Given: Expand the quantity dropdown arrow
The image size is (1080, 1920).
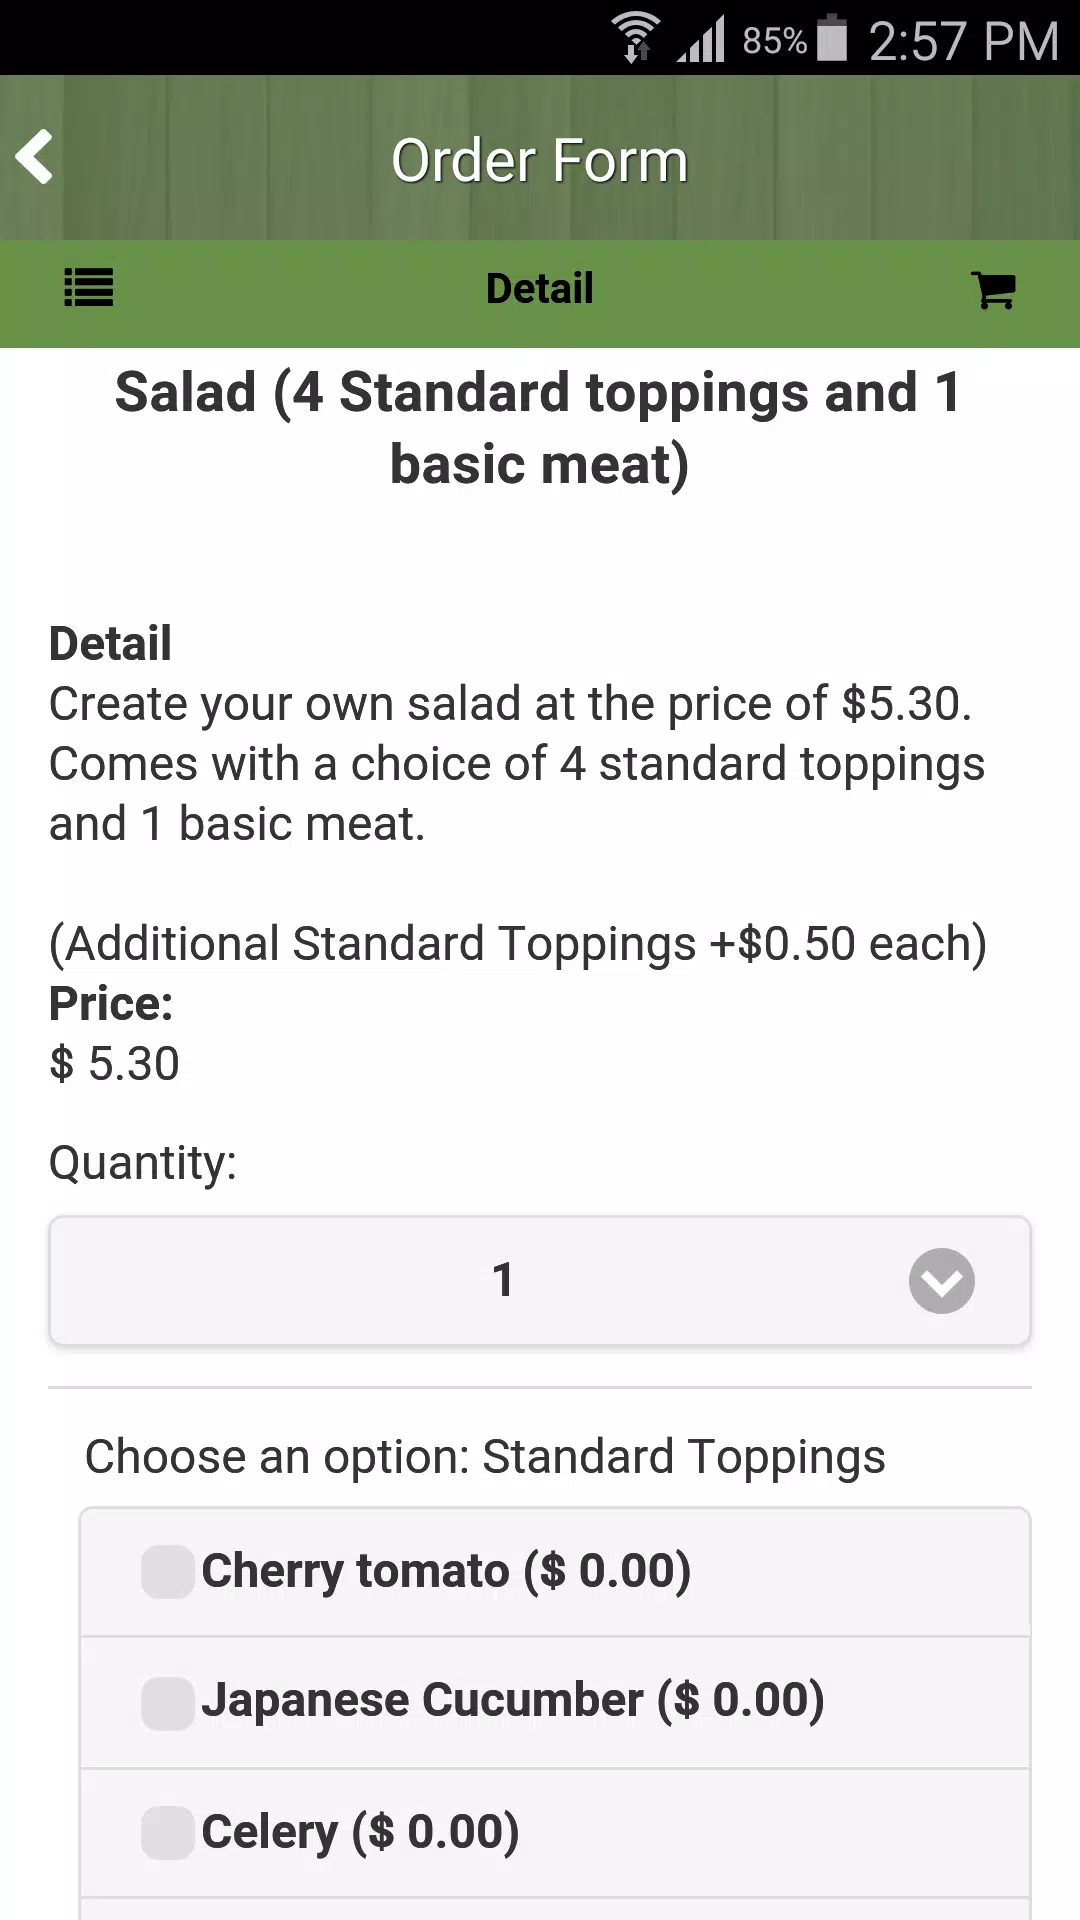Looking at the screenshot, I should (942, 1281).
